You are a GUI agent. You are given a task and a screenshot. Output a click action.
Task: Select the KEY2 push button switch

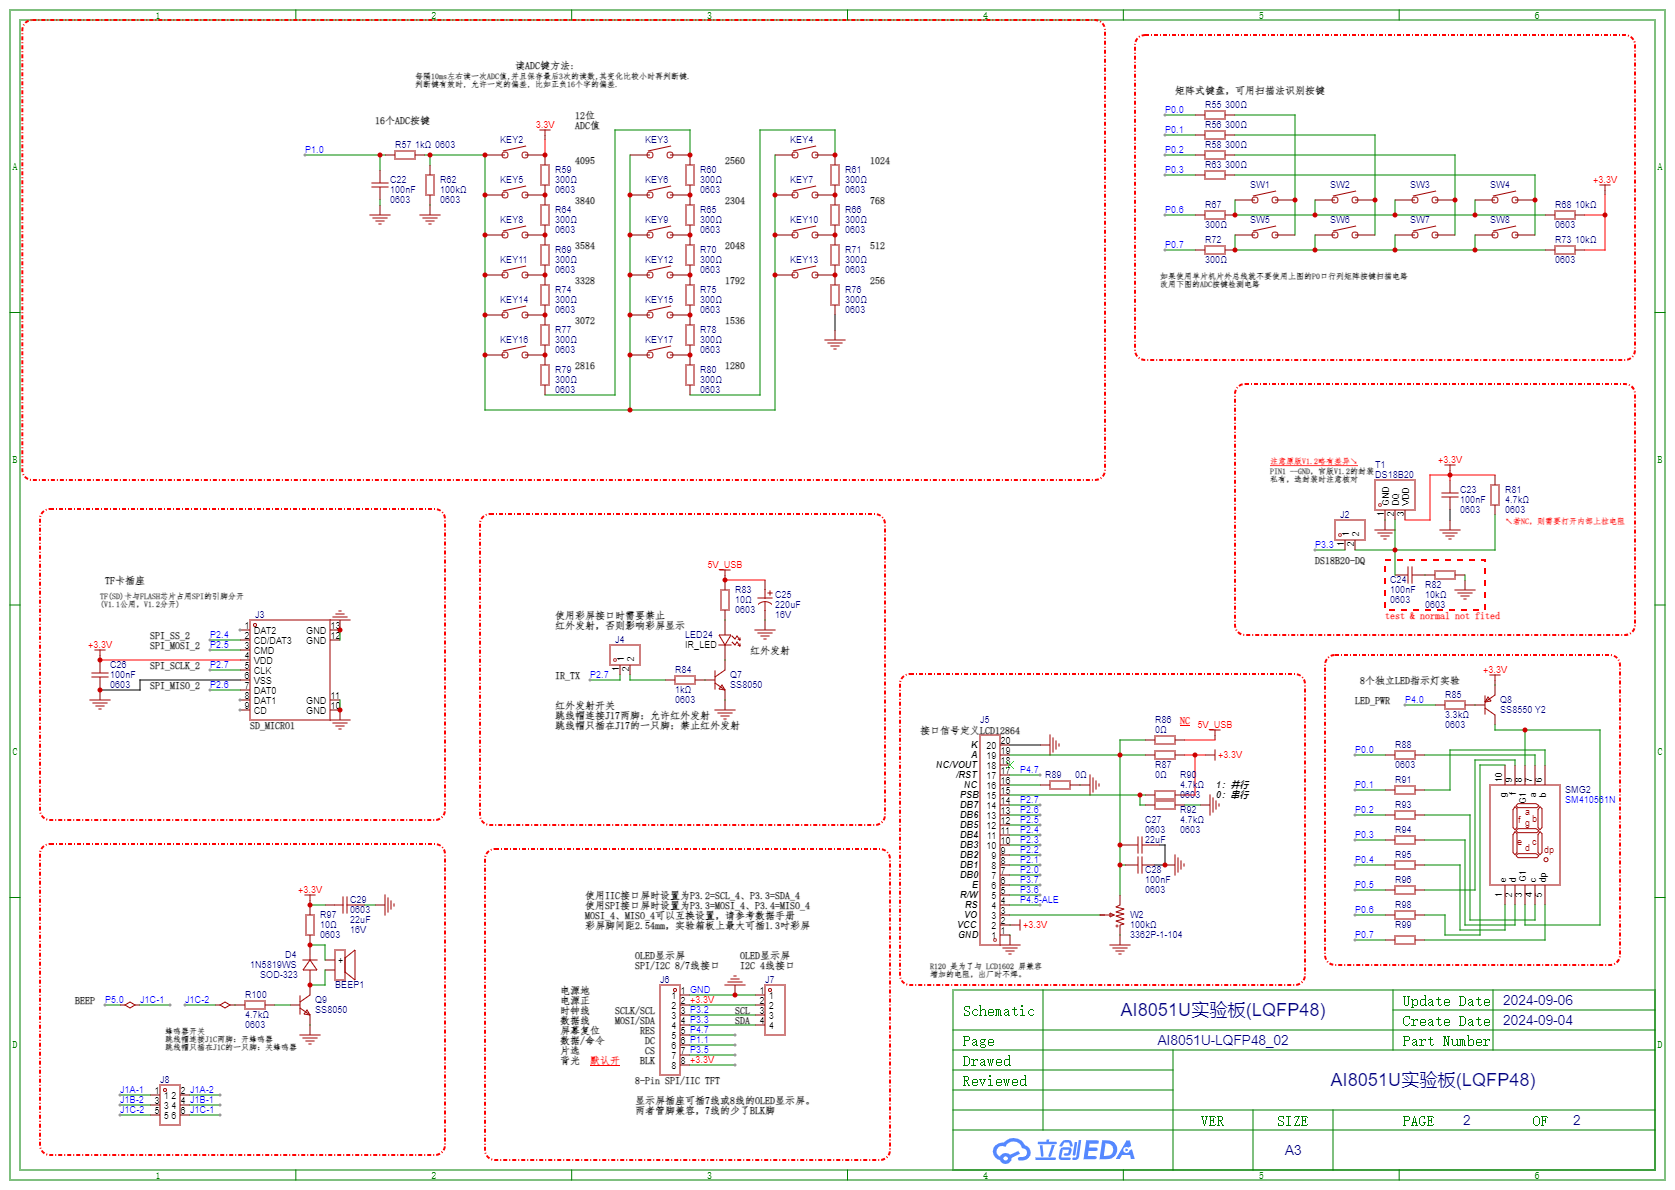tap(514, 153)
